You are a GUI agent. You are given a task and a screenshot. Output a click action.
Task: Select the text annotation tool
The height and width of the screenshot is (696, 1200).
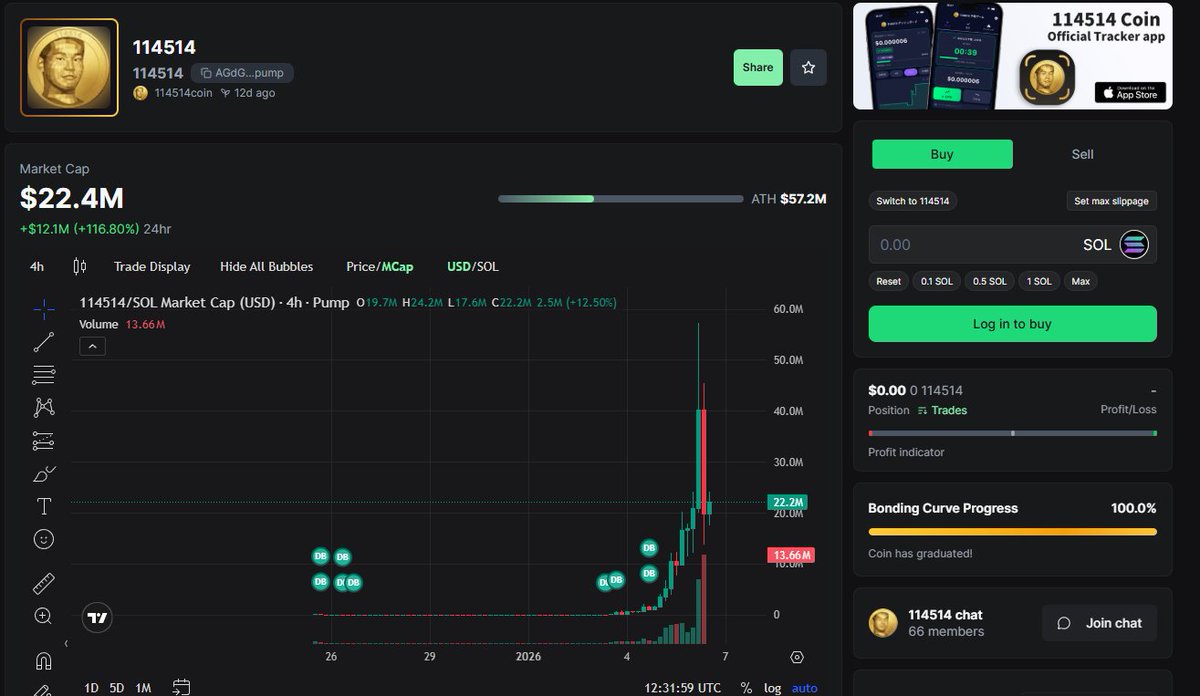click(x=44, y=506)
